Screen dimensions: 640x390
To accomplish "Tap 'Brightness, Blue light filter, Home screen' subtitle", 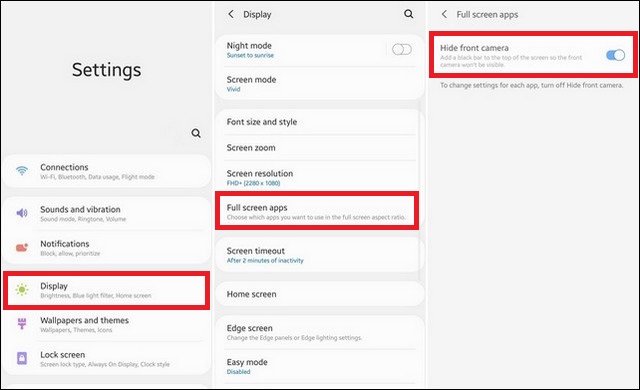I will click(x=96, y=295).
